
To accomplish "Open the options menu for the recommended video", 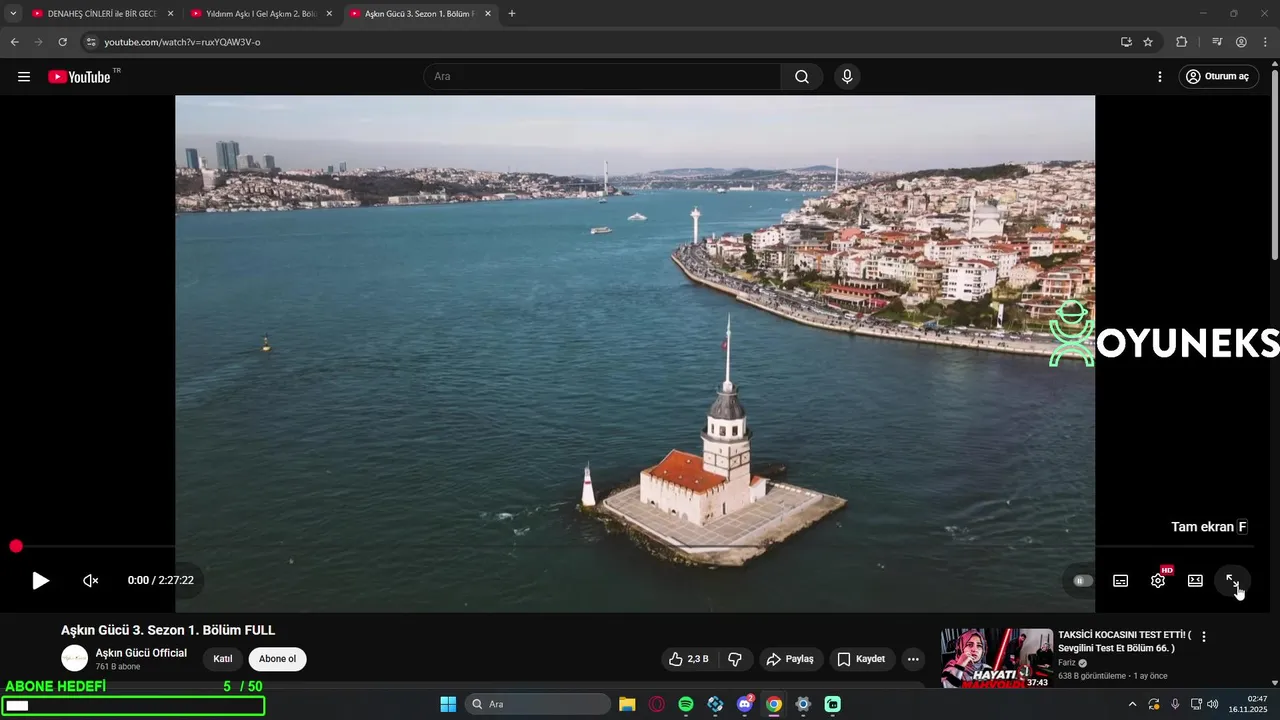I will click(1204, 637).
